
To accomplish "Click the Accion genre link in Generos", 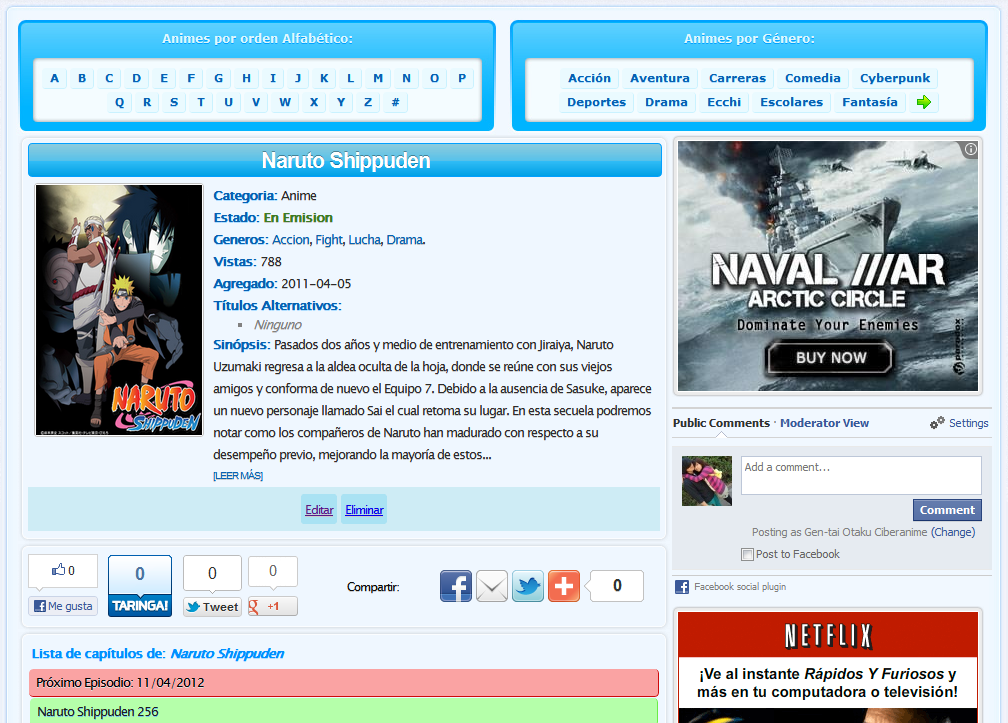I will 291,240.
